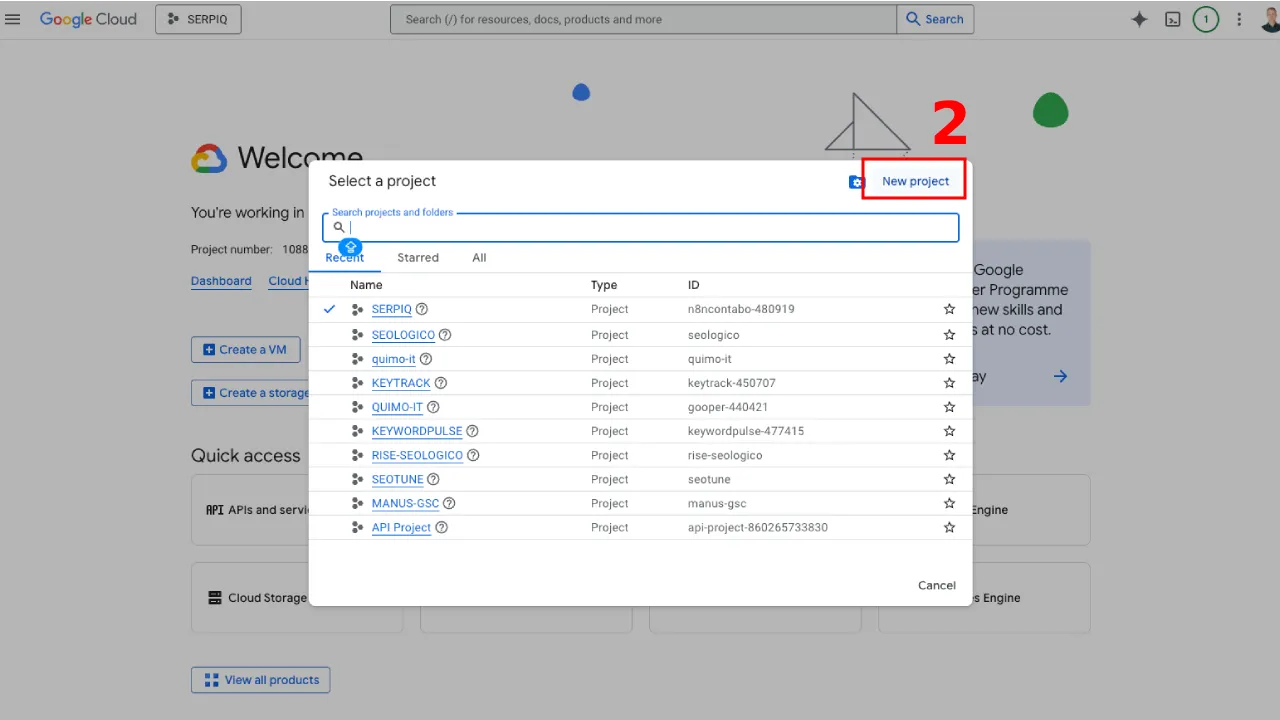The width and height of the screenshot is (1280, 720).
Task: Toggle star for API Project row
Action: [949, 527]
